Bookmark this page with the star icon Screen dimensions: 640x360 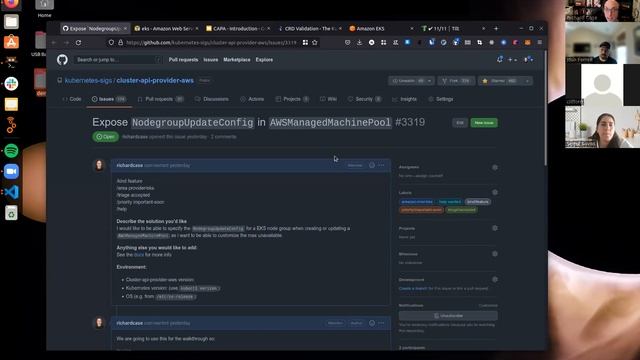point(315,42)
